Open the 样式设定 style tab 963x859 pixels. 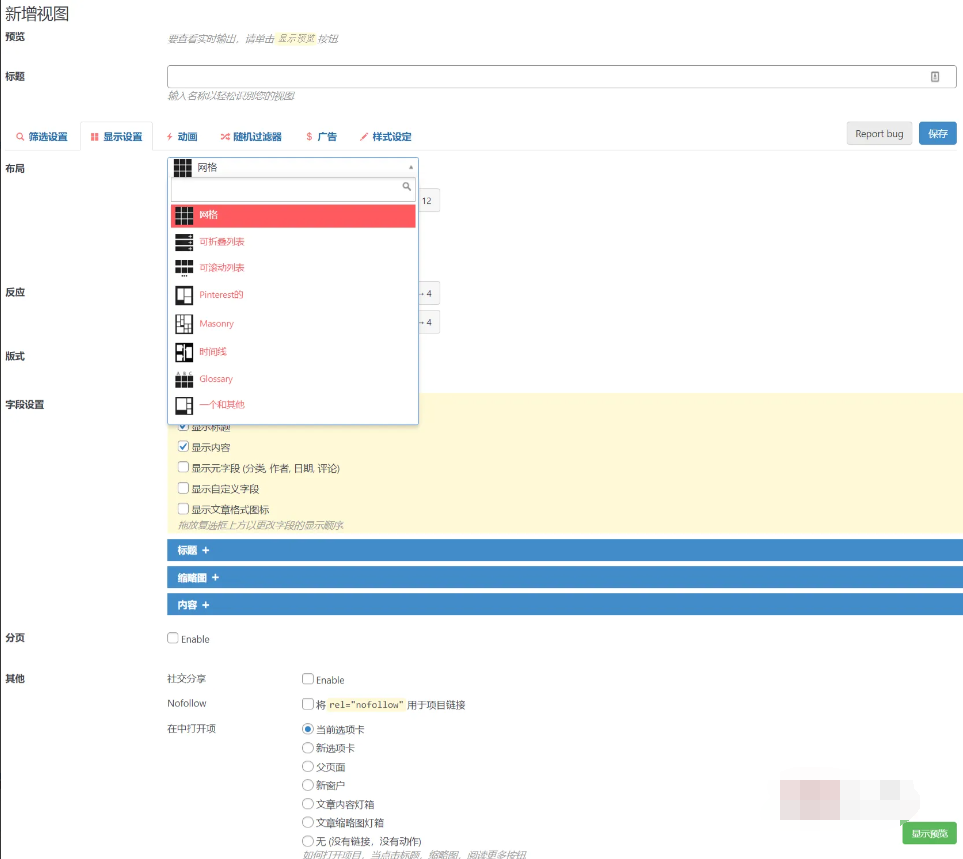point(386,136)
